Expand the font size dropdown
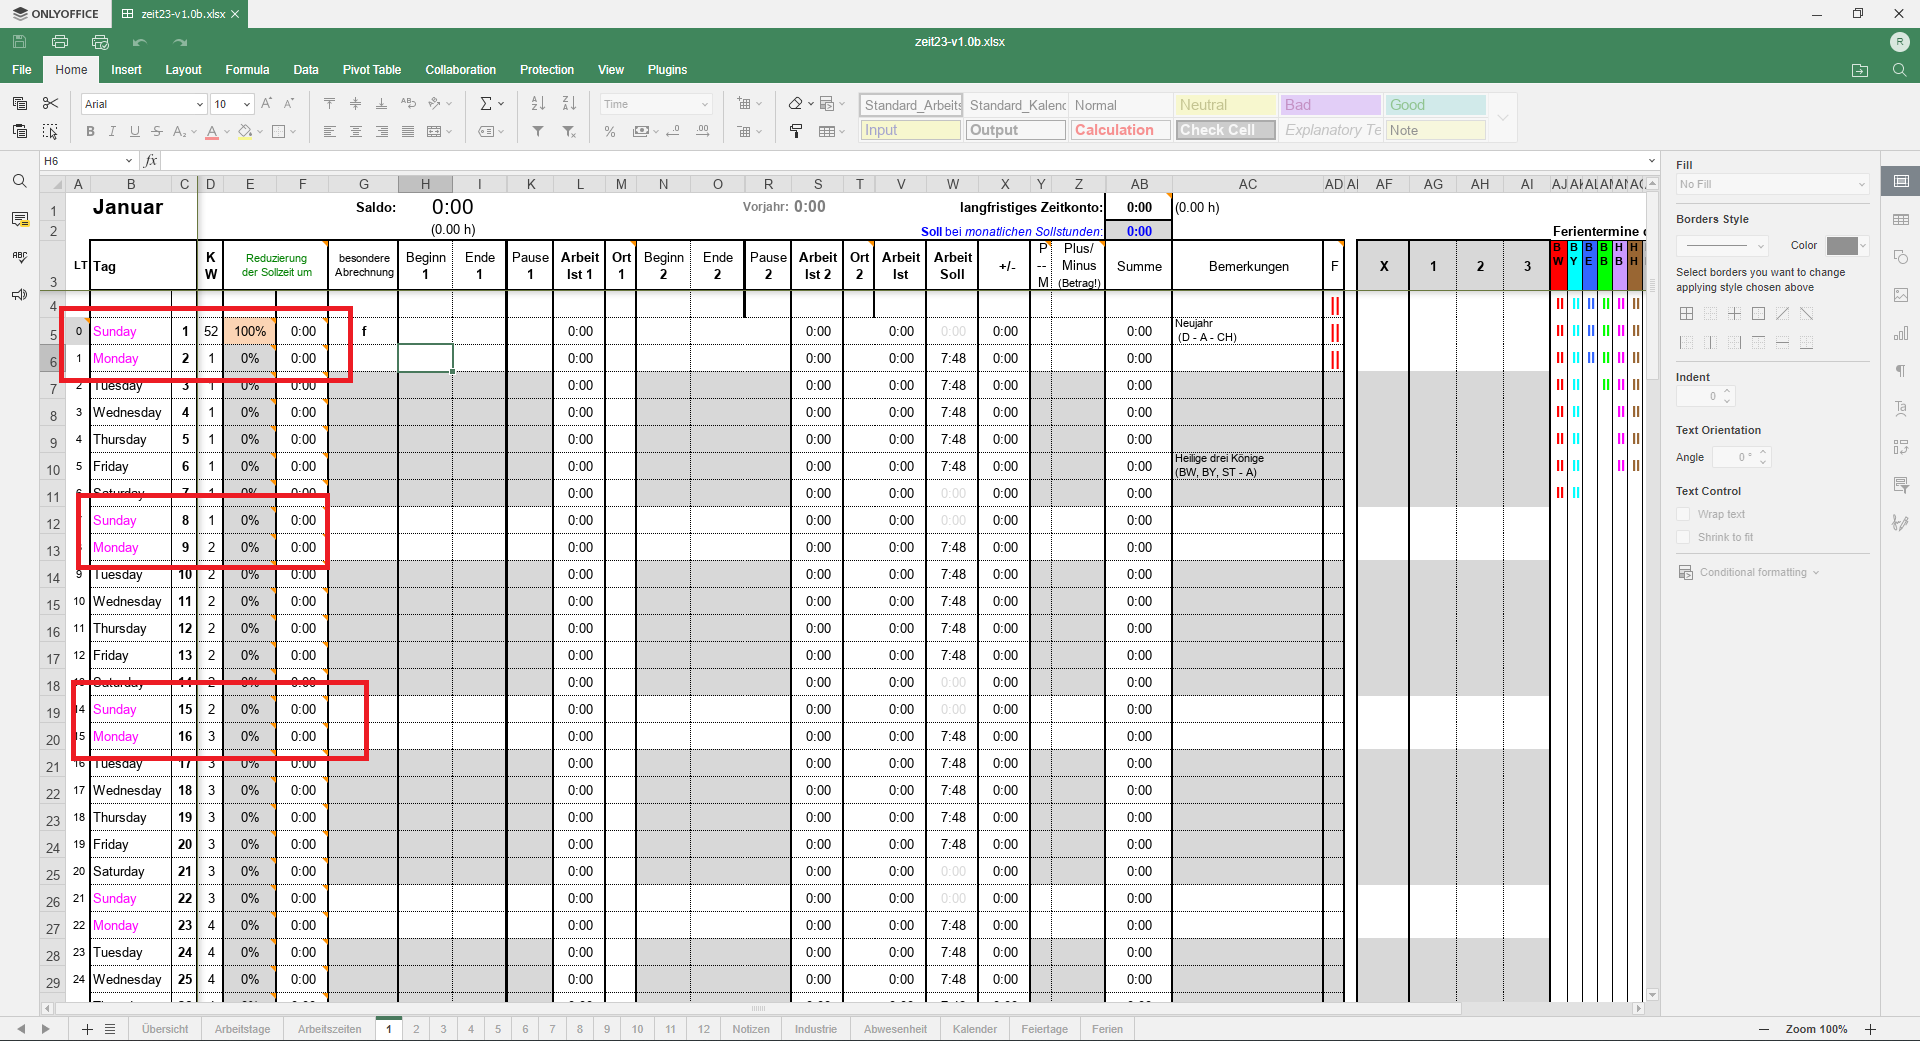This screenshot has width=1920, height=1041. point(248,103)
